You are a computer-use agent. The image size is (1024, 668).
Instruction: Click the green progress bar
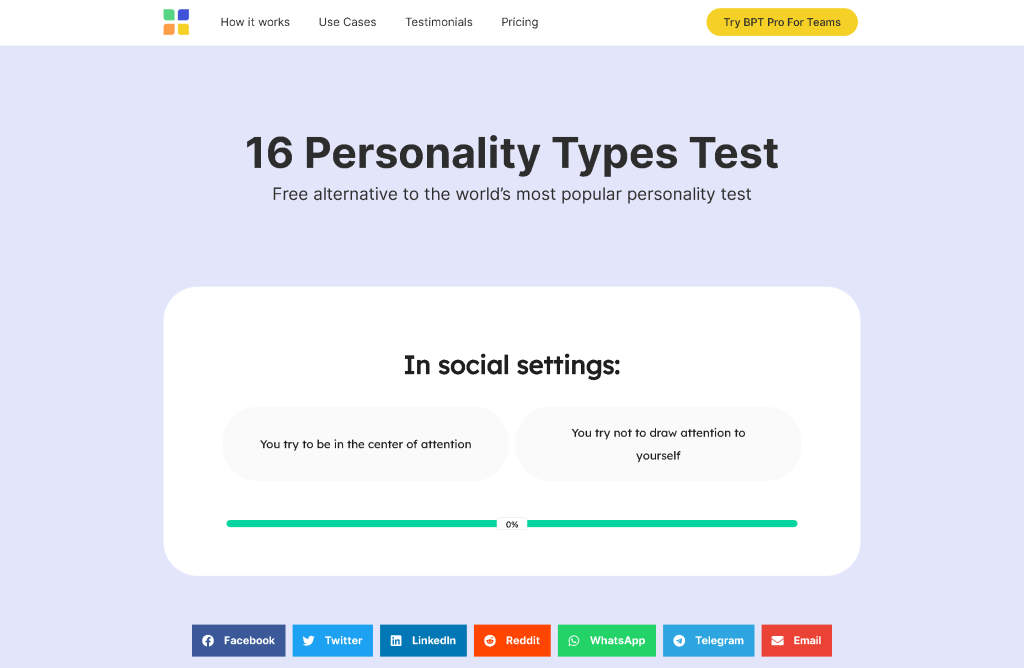click(360, 522)
